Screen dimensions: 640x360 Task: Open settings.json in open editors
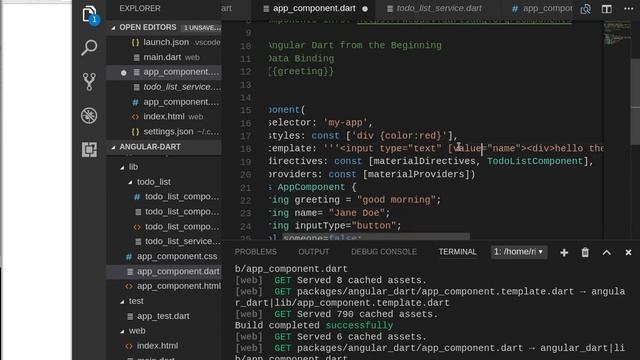click(x=164, y=132)
